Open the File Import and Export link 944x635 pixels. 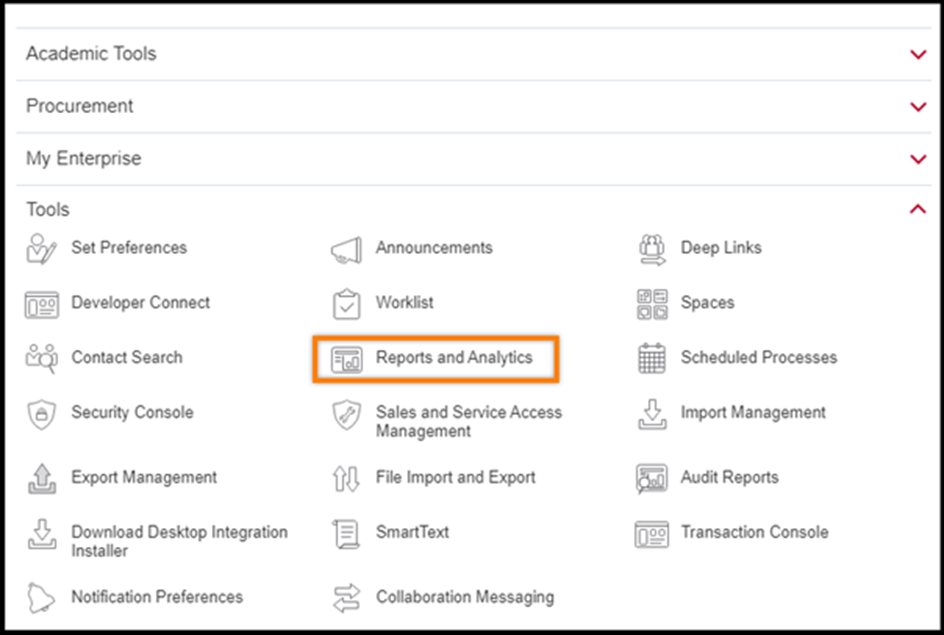tap(455, 478)
